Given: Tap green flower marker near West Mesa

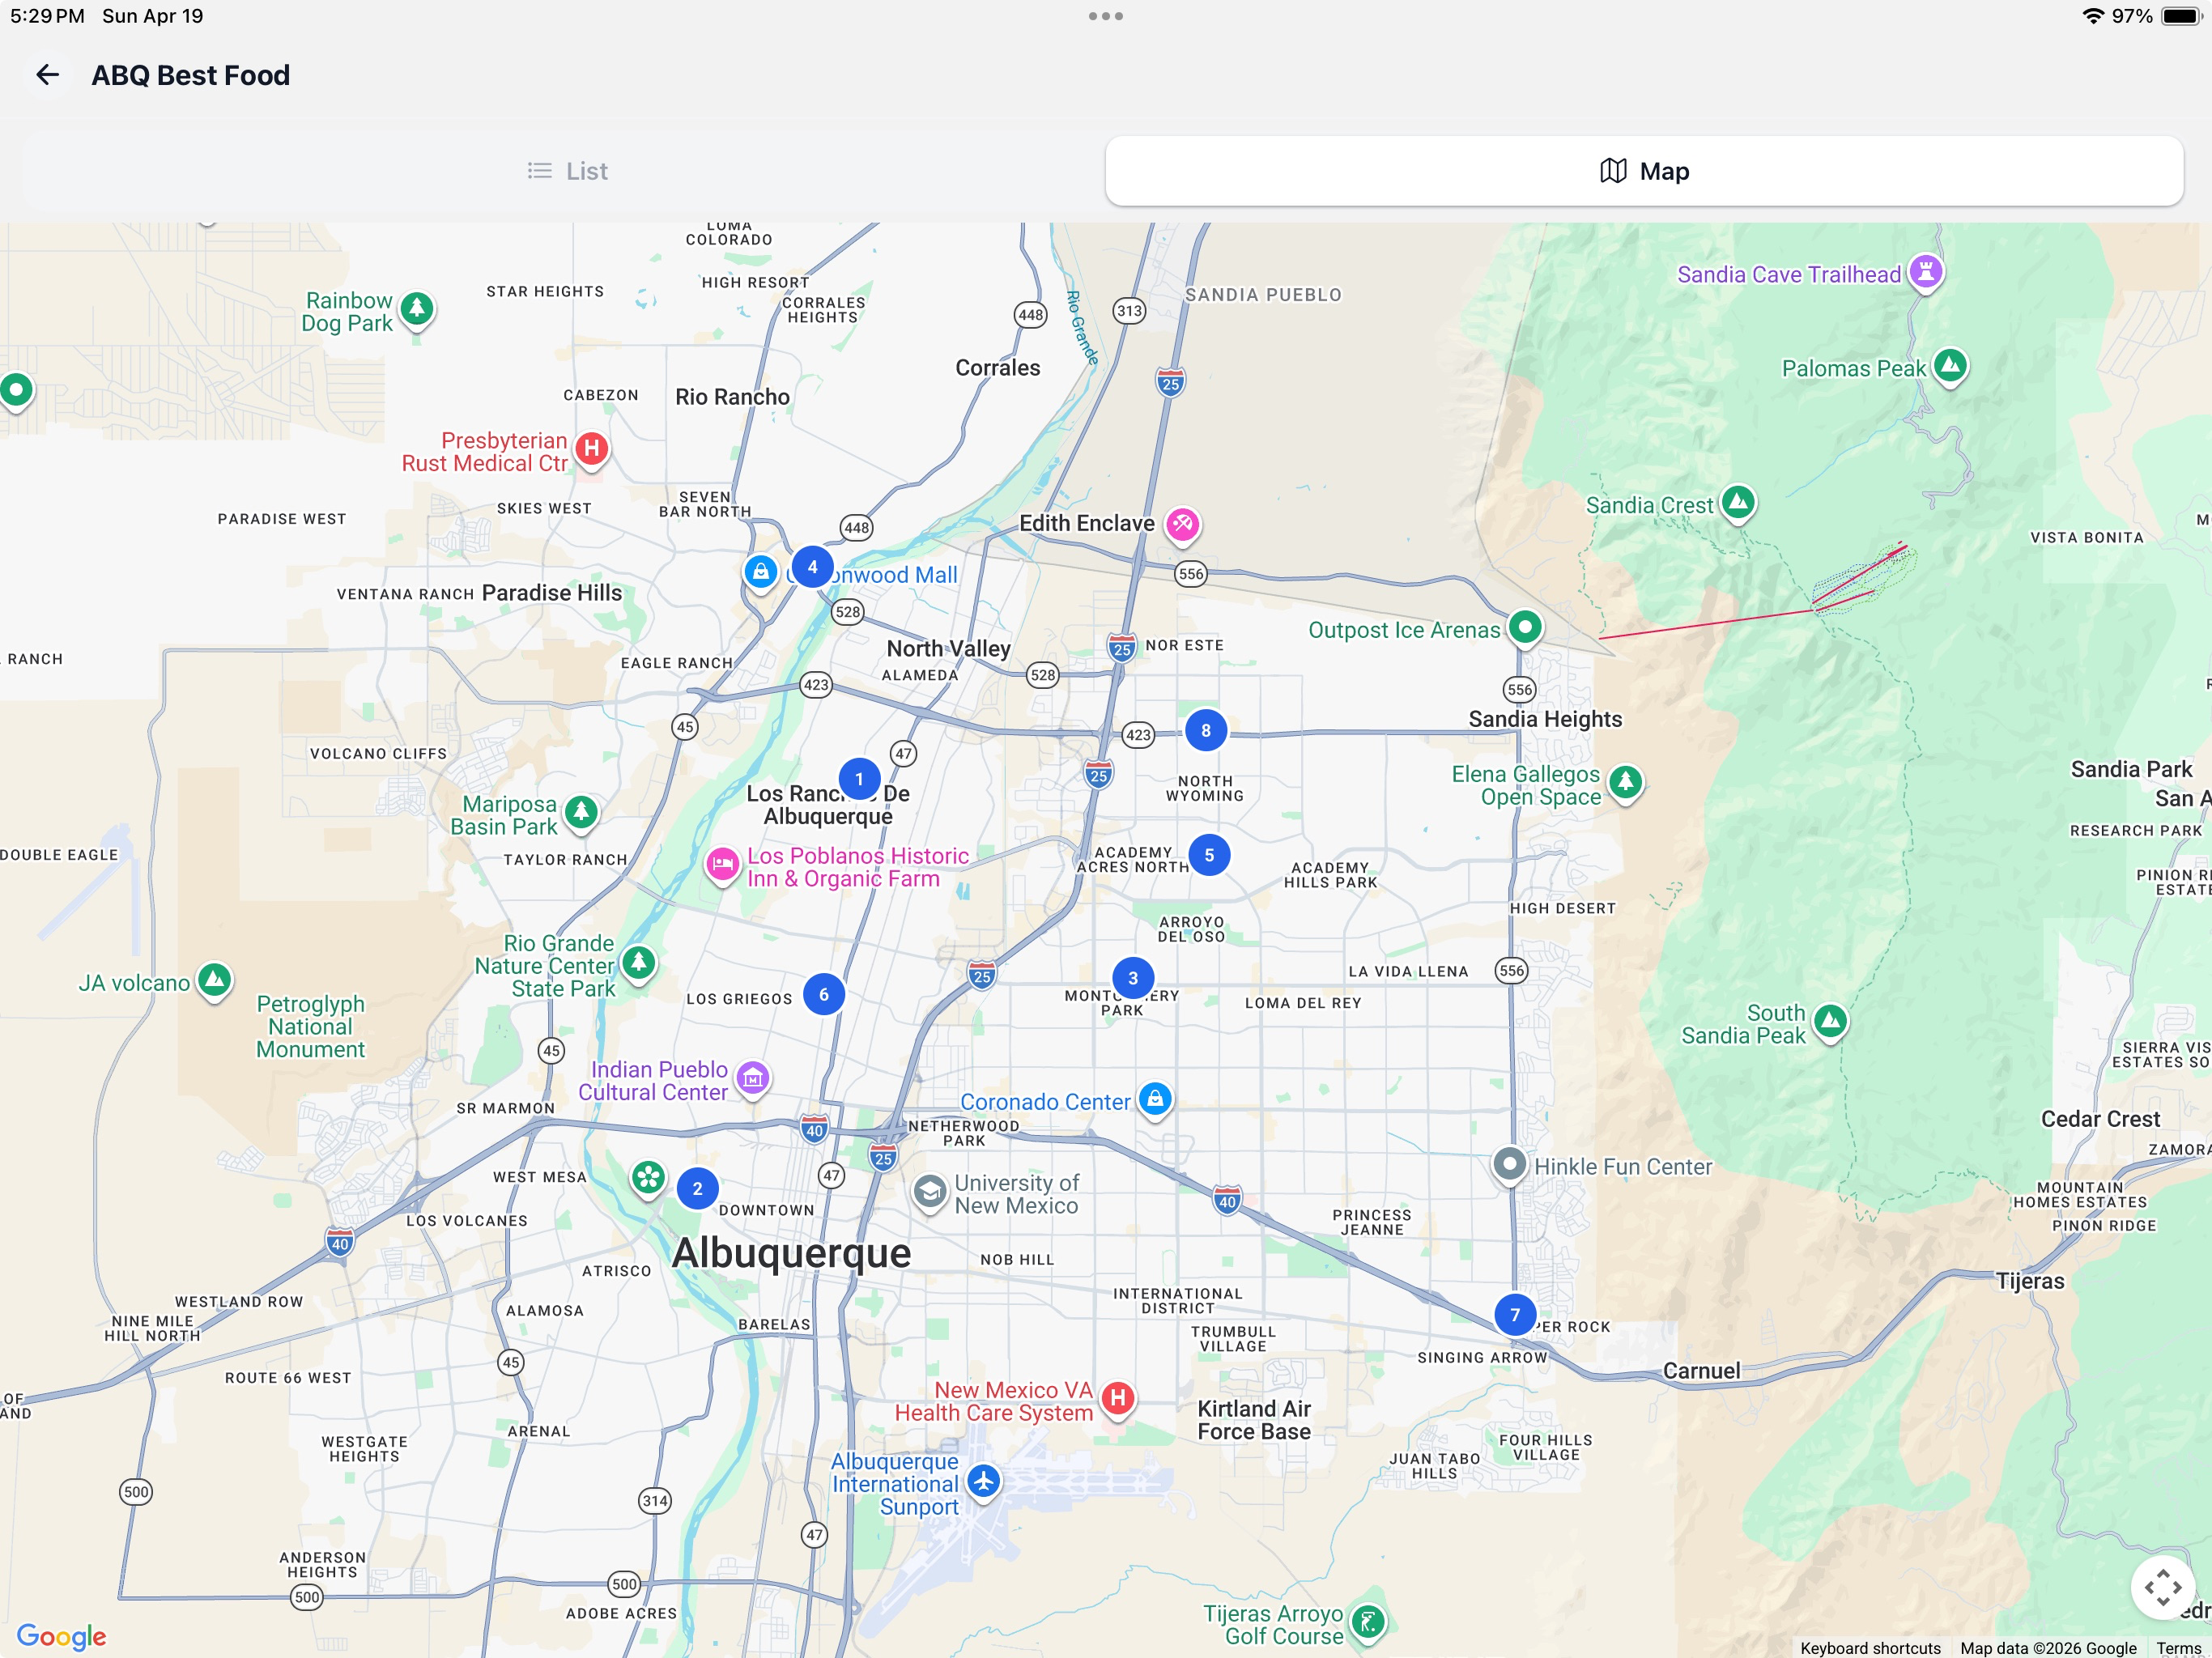Looking at the screenshot, I should (648, 1179).
